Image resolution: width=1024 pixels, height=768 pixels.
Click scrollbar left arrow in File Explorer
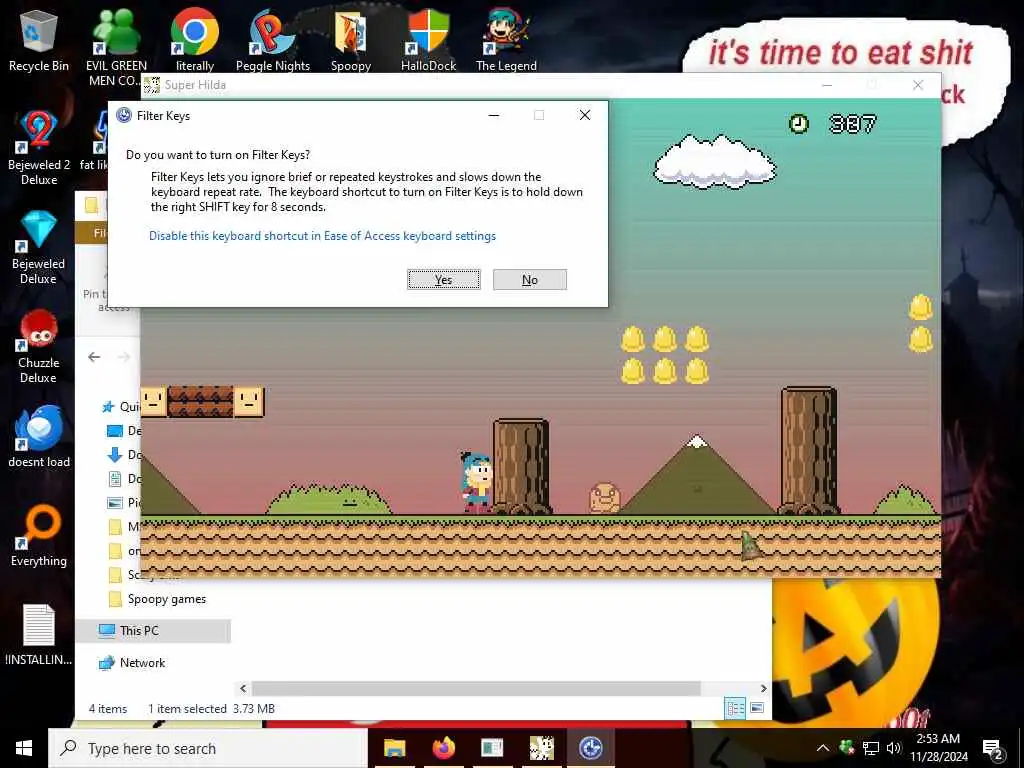click(x=243, y=688)
